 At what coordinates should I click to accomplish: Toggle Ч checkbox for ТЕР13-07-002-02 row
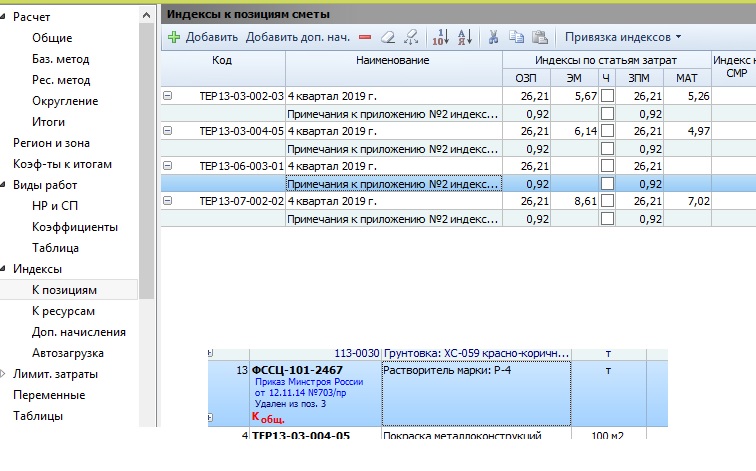click(x=607, y=201)
